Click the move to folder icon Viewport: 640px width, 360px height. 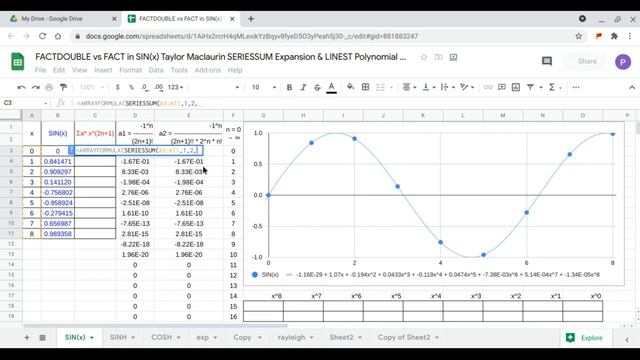(x=438, y=57)
